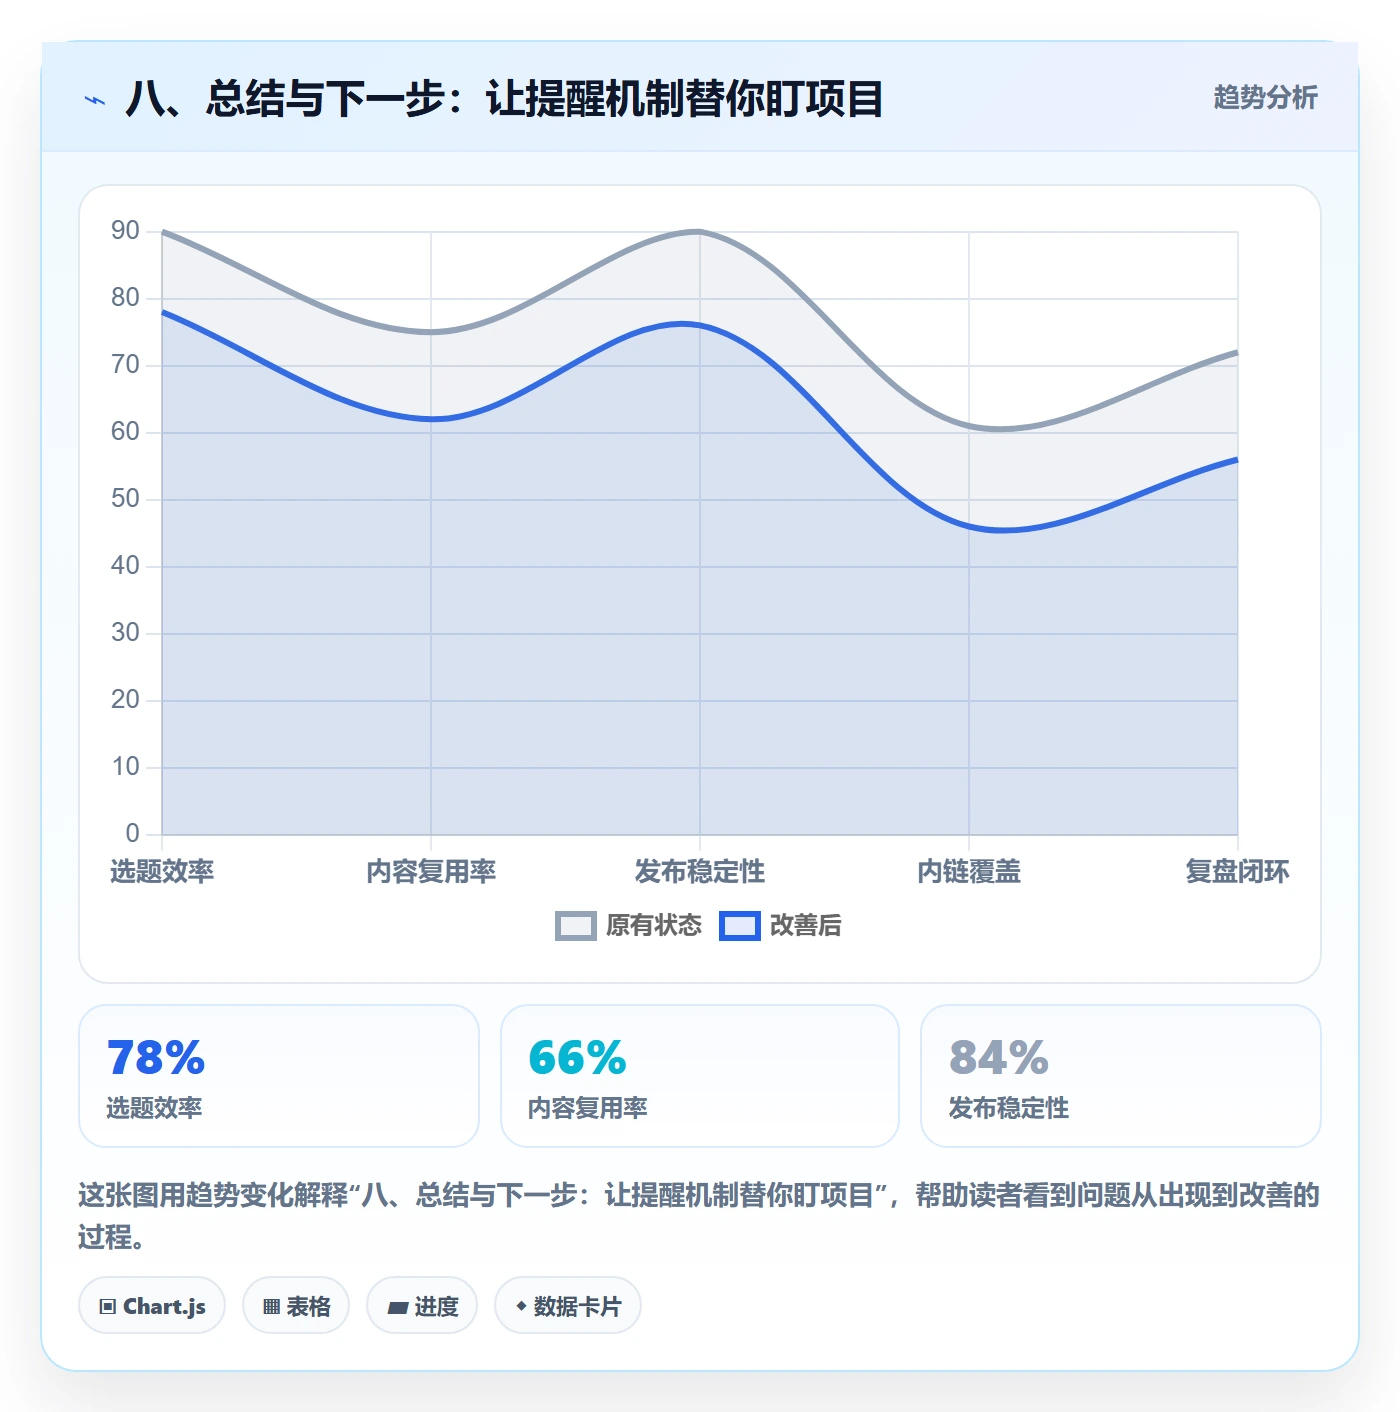Click the description paragraph under the stat cards
1400x1412 pixels.
click(700, 1216)
